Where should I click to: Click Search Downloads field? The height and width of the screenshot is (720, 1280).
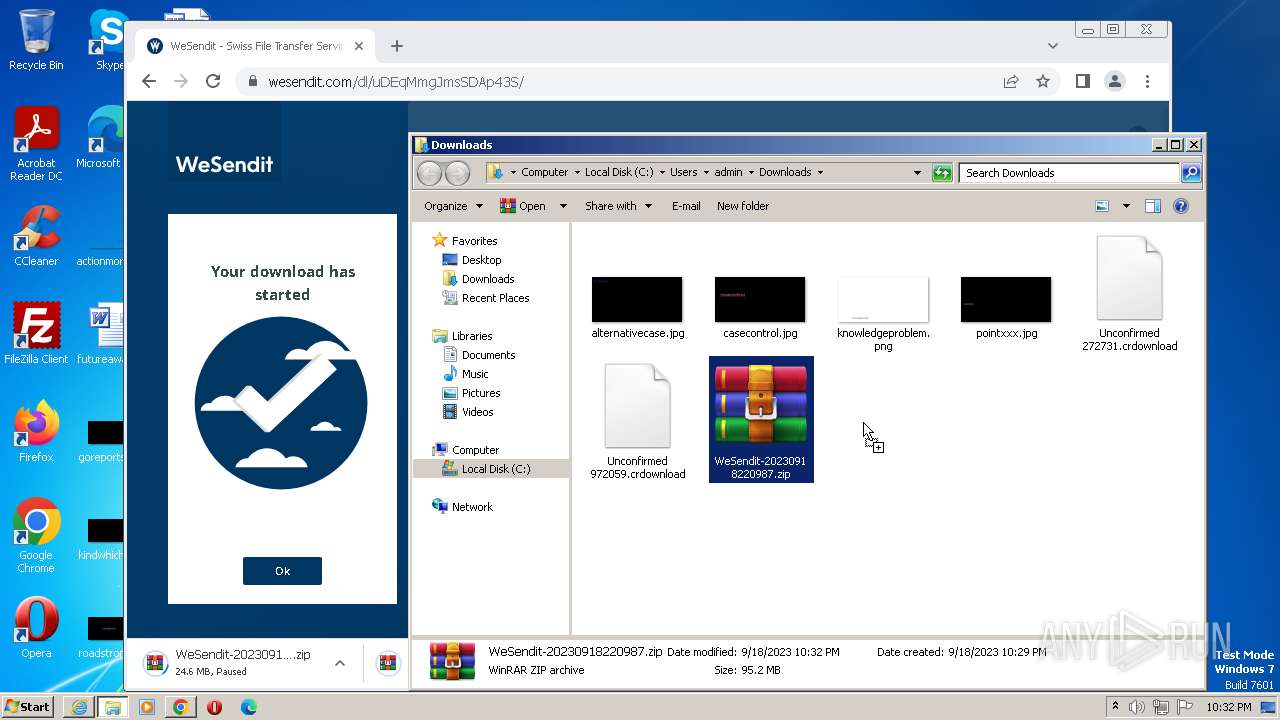click(x=1068, y=173)
